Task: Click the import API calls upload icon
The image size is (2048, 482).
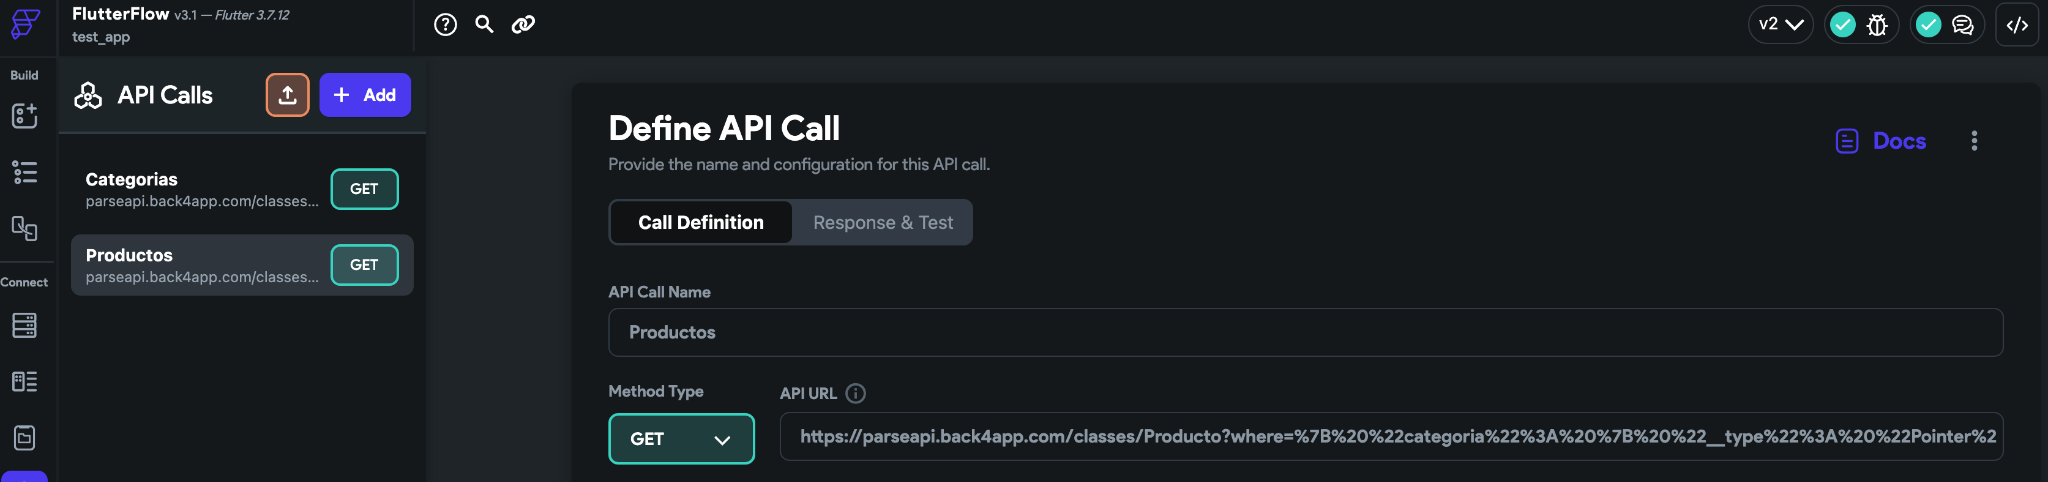Action: point(288,95)
